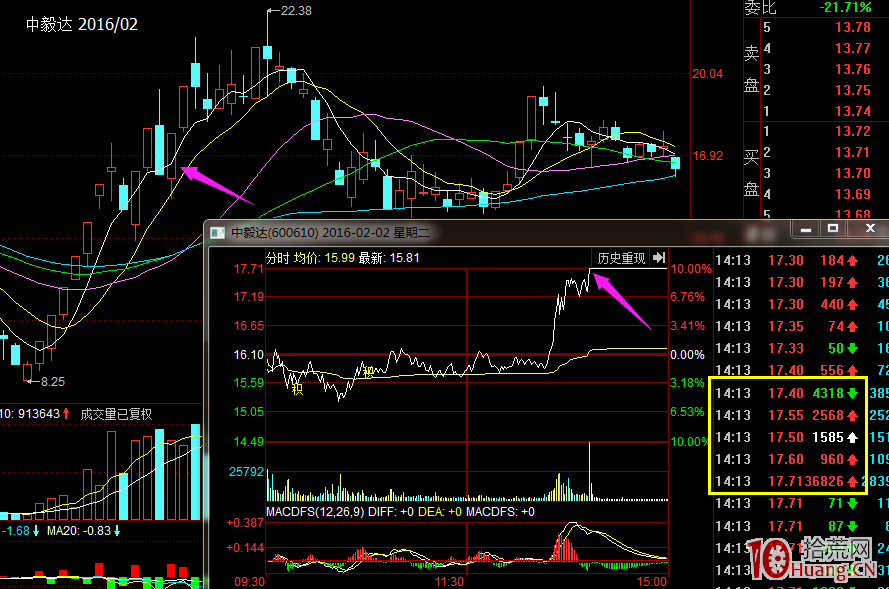Select sell level 1 price 13.74

(851, 111)
